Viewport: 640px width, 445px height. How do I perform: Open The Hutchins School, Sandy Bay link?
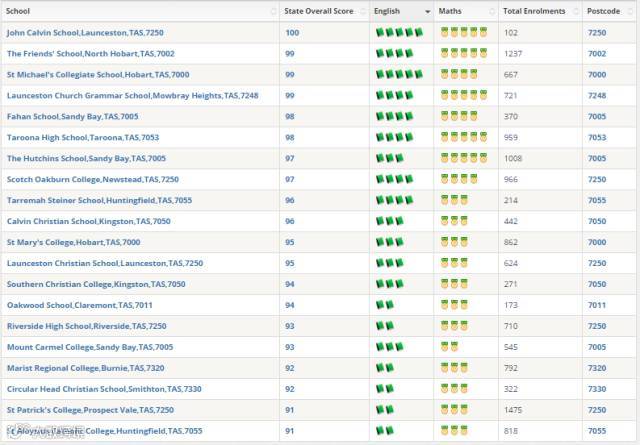point(86,158)
